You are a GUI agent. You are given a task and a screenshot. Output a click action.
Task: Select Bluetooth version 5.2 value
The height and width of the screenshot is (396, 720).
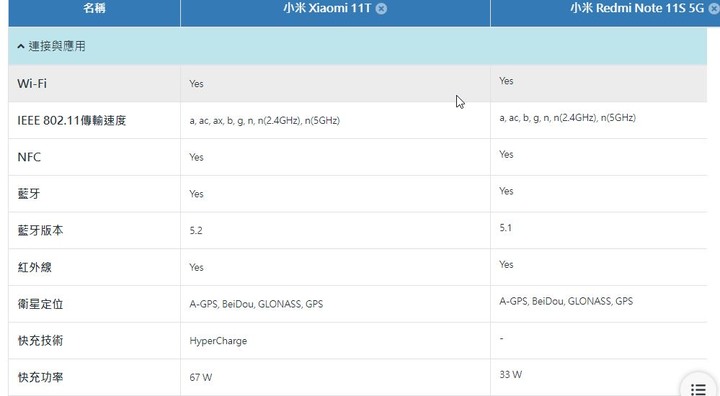[196, 231]
